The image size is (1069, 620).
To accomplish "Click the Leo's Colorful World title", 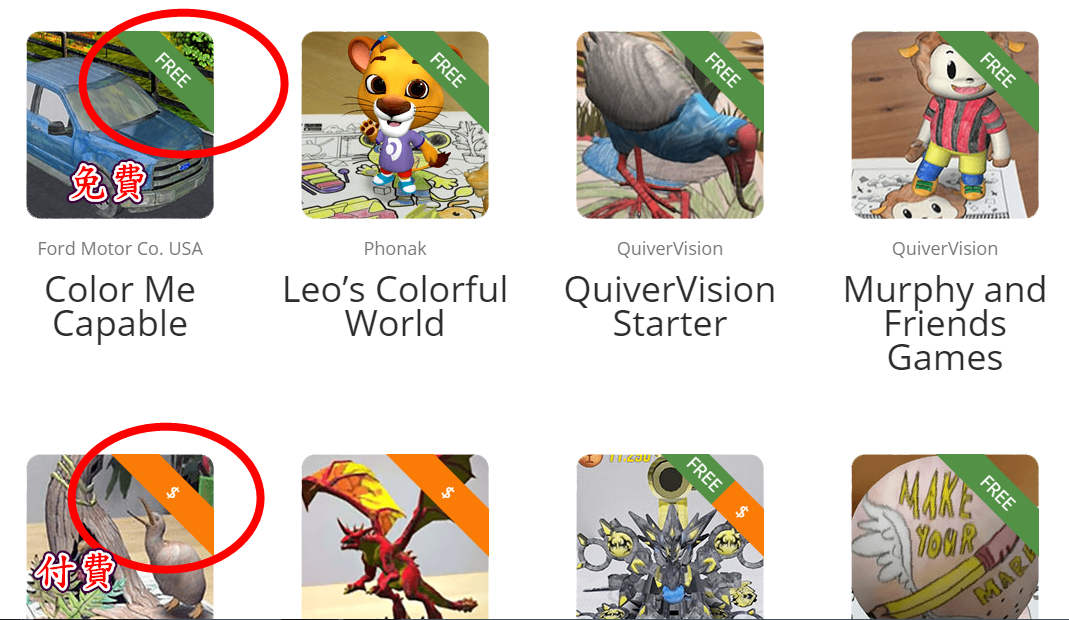I will click(x=395, y=306).
